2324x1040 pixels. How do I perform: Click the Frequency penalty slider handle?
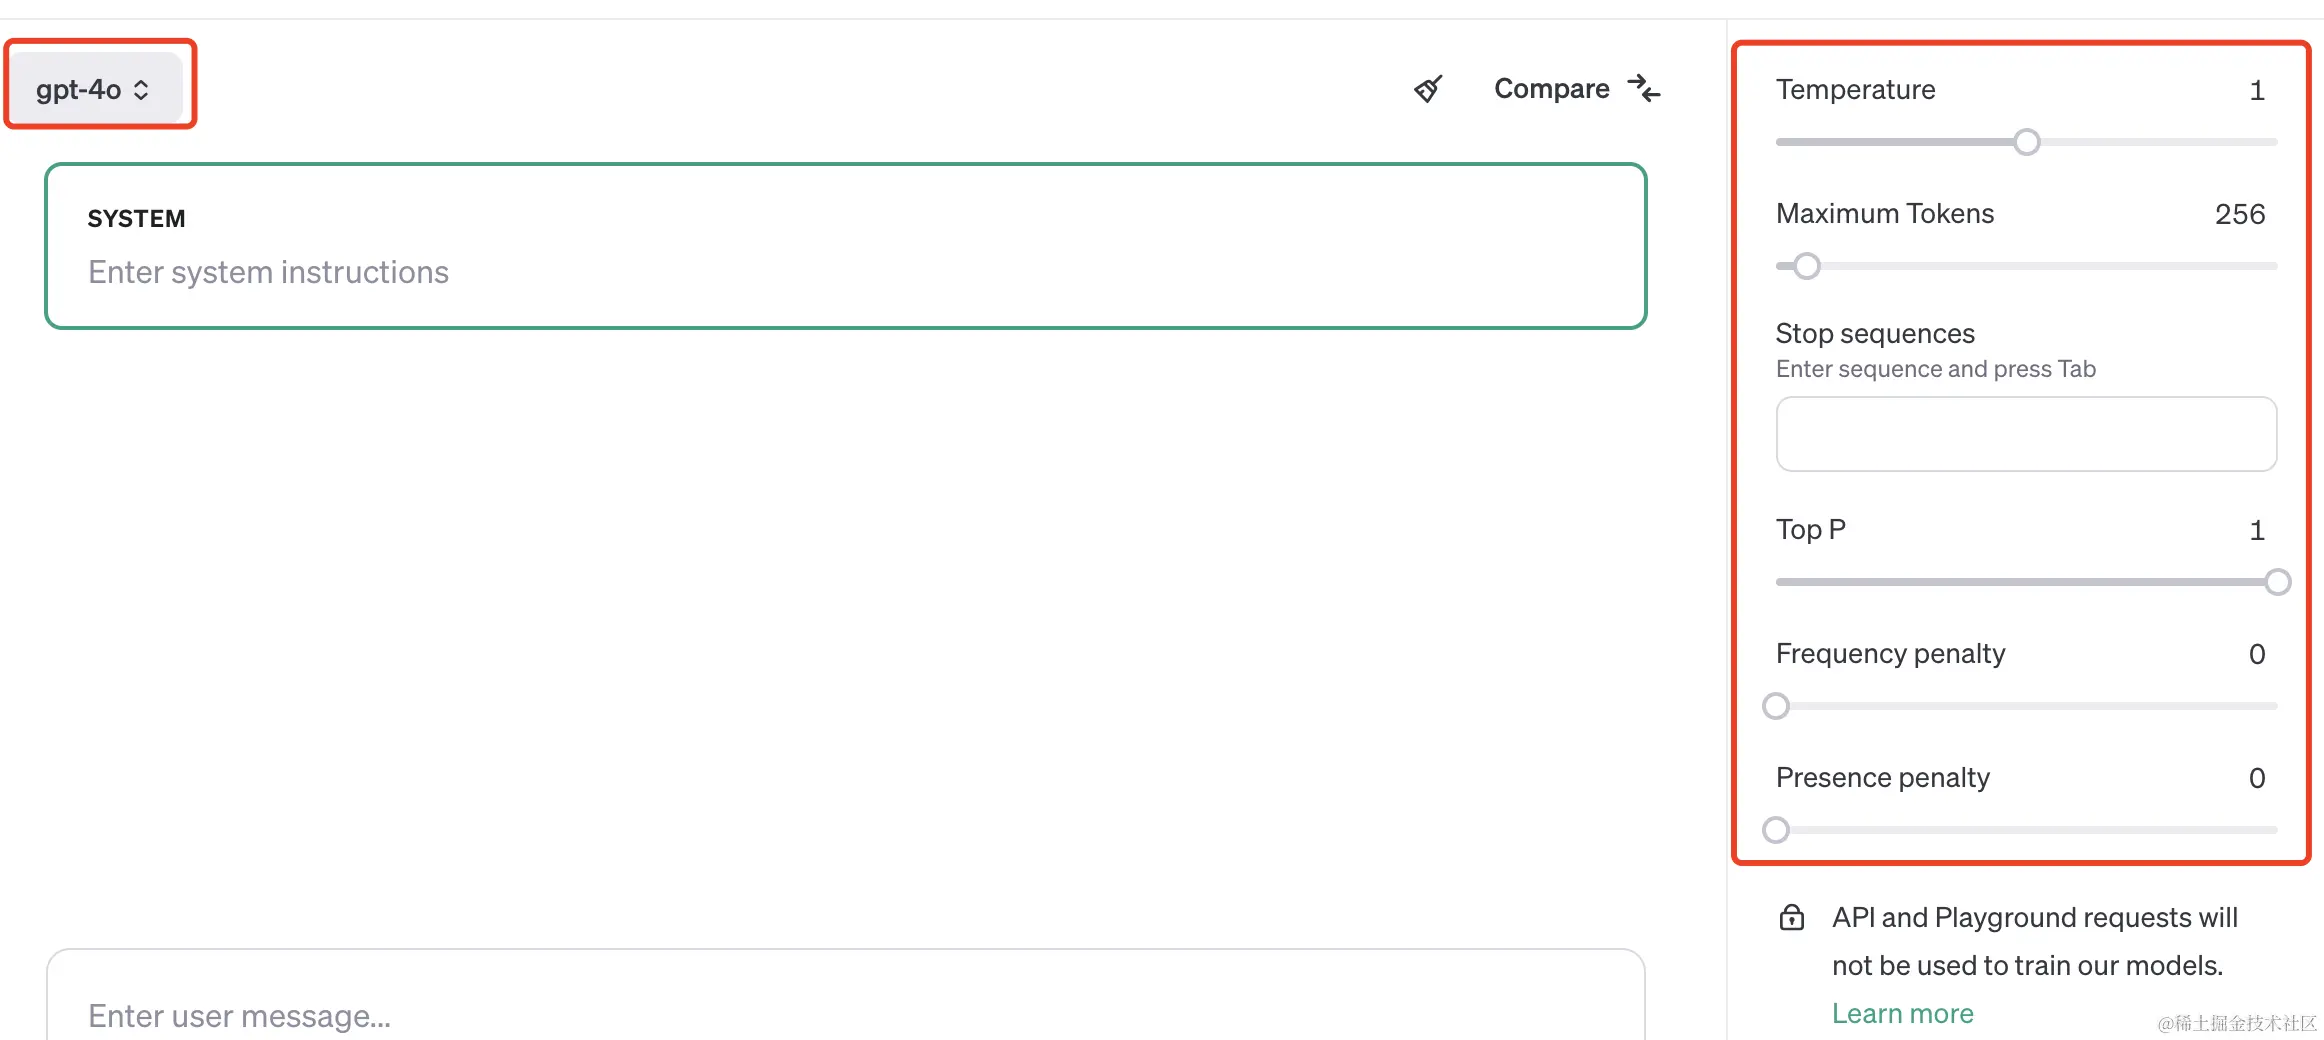1776,706
